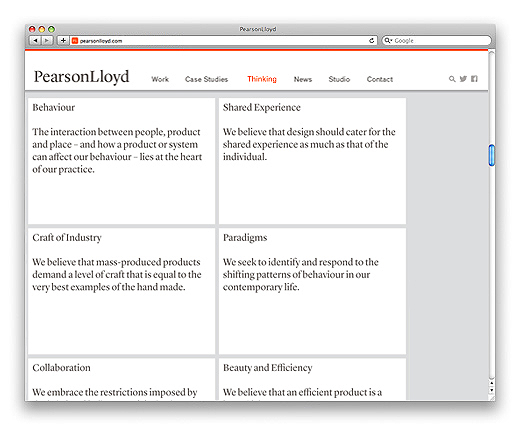Screen dimensions: 520x424
Task: Click the pearsonlloyd.com address field
Action: [x=223, y=41]
